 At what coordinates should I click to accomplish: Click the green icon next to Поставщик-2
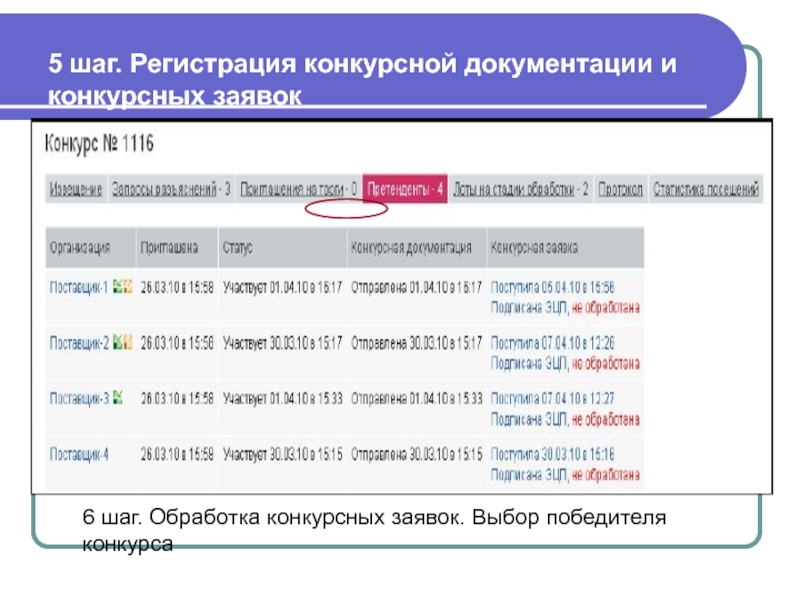117,342
